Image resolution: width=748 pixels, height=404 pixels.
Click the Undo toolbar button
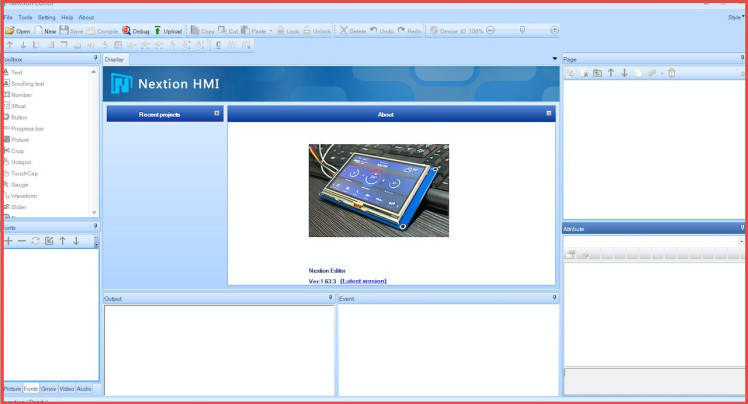pyautogui.click(x=382, y=31)
